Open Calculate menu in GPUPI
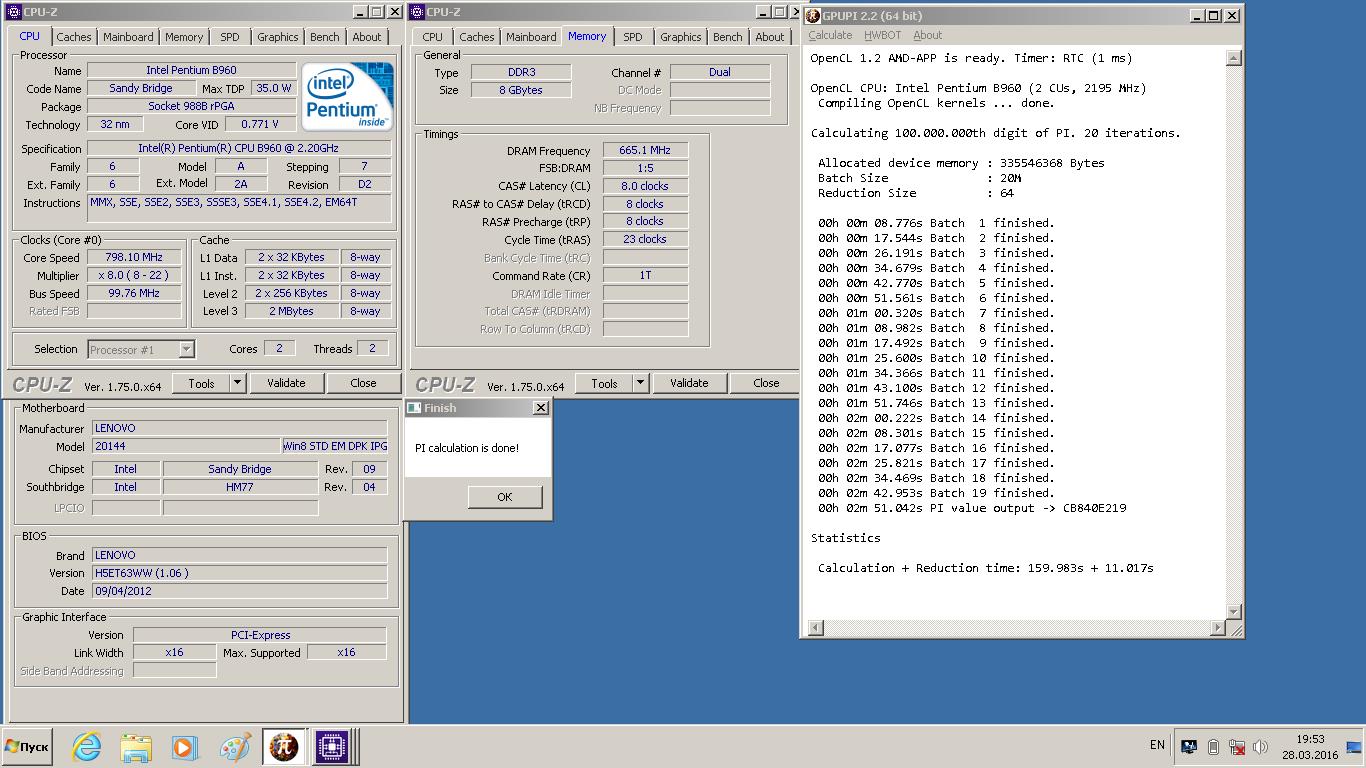Screen dimensions: 1366x768 tap(830, 35)
